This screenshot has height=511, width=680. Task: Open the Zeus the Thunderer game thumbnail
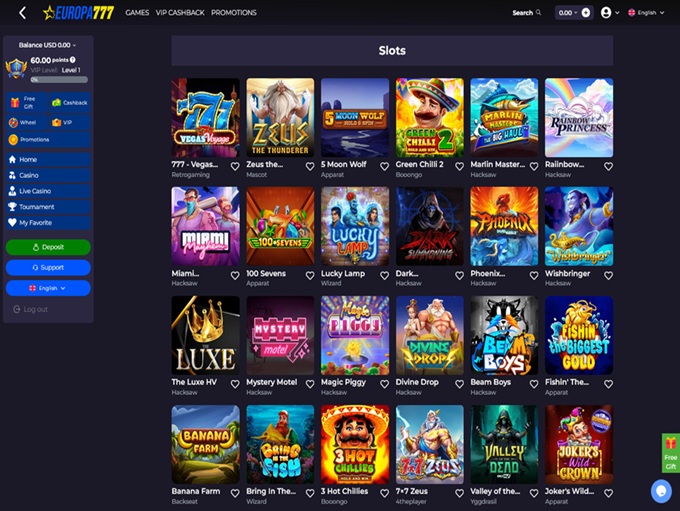(280, 118)
